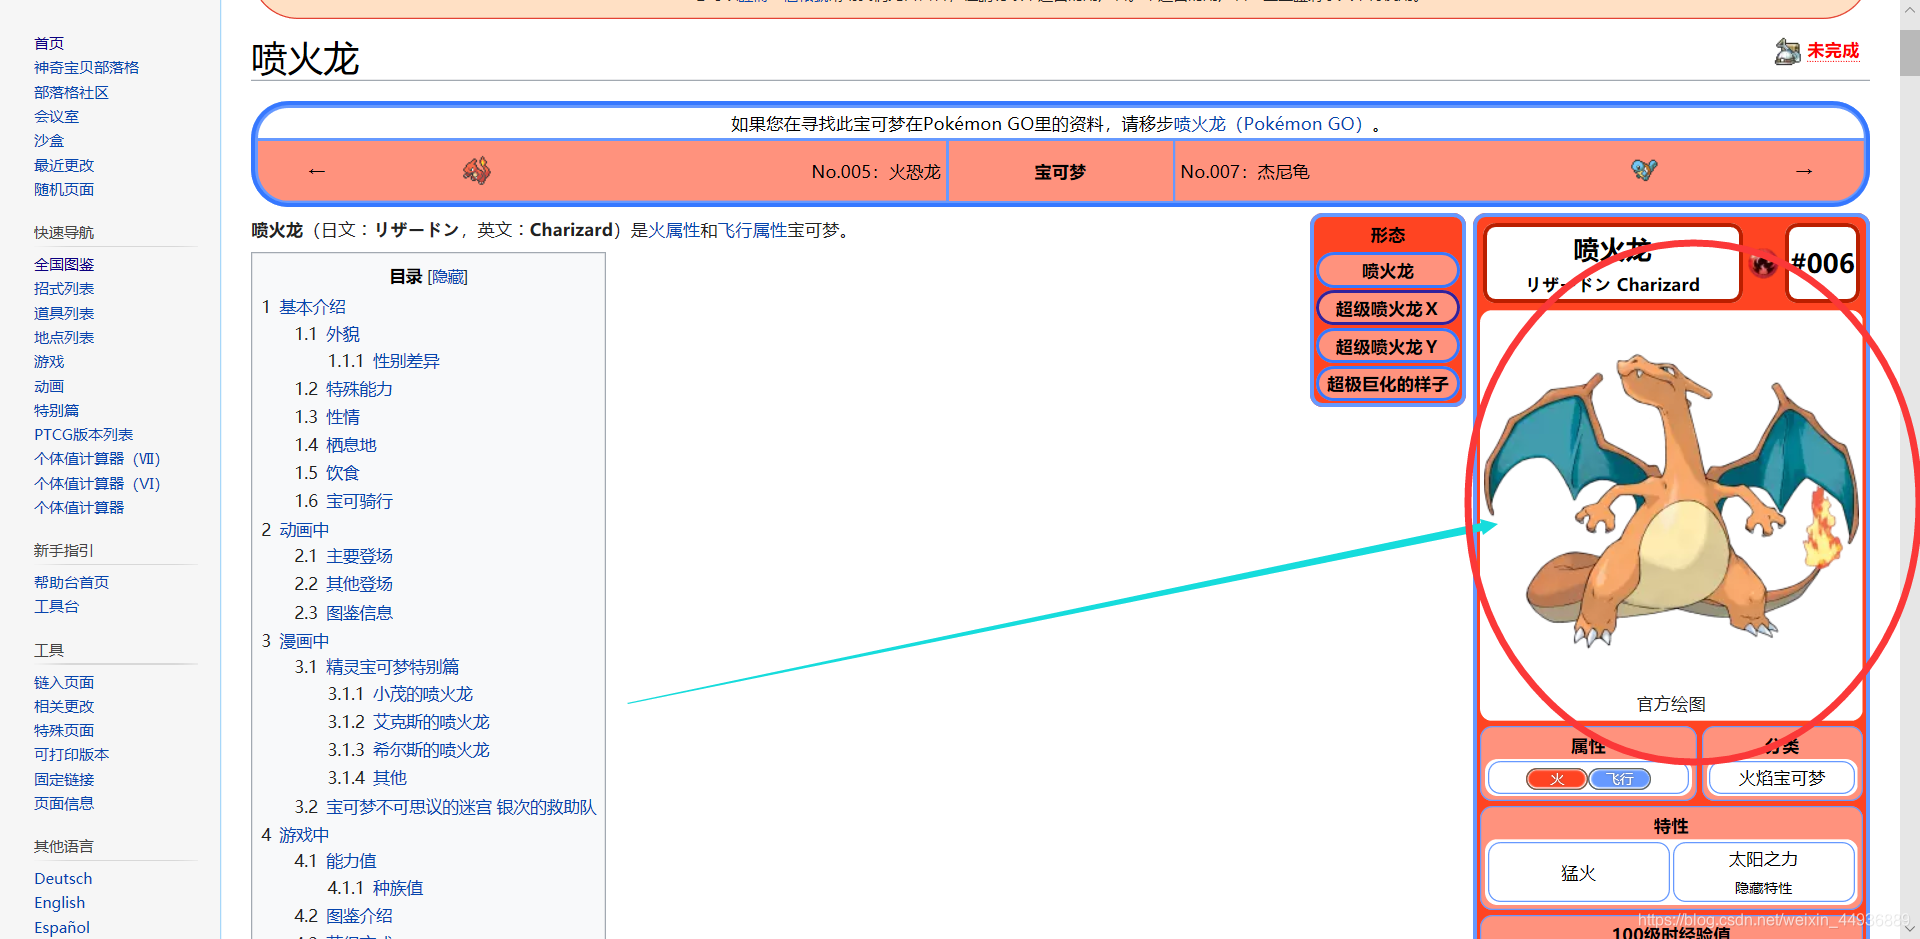Viewport: 1920px width, 939px height.
Task: Click the 宝可梦 center header link
Action: (1060, 172)
